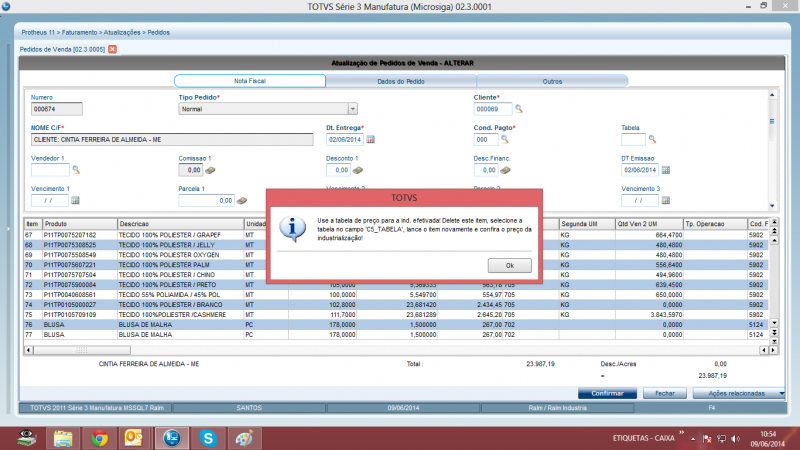Open the Dt. Entrega calendar icon

pyautogui.click(x=371, y=139)
